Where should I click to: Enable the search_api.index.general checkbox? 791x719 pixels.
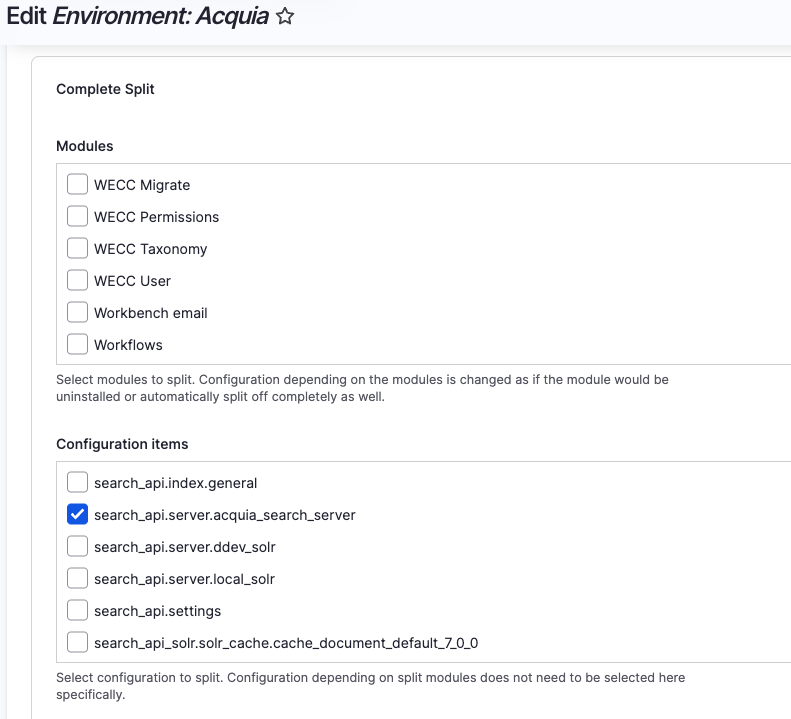pyautogui.click(x=77, y=482)
